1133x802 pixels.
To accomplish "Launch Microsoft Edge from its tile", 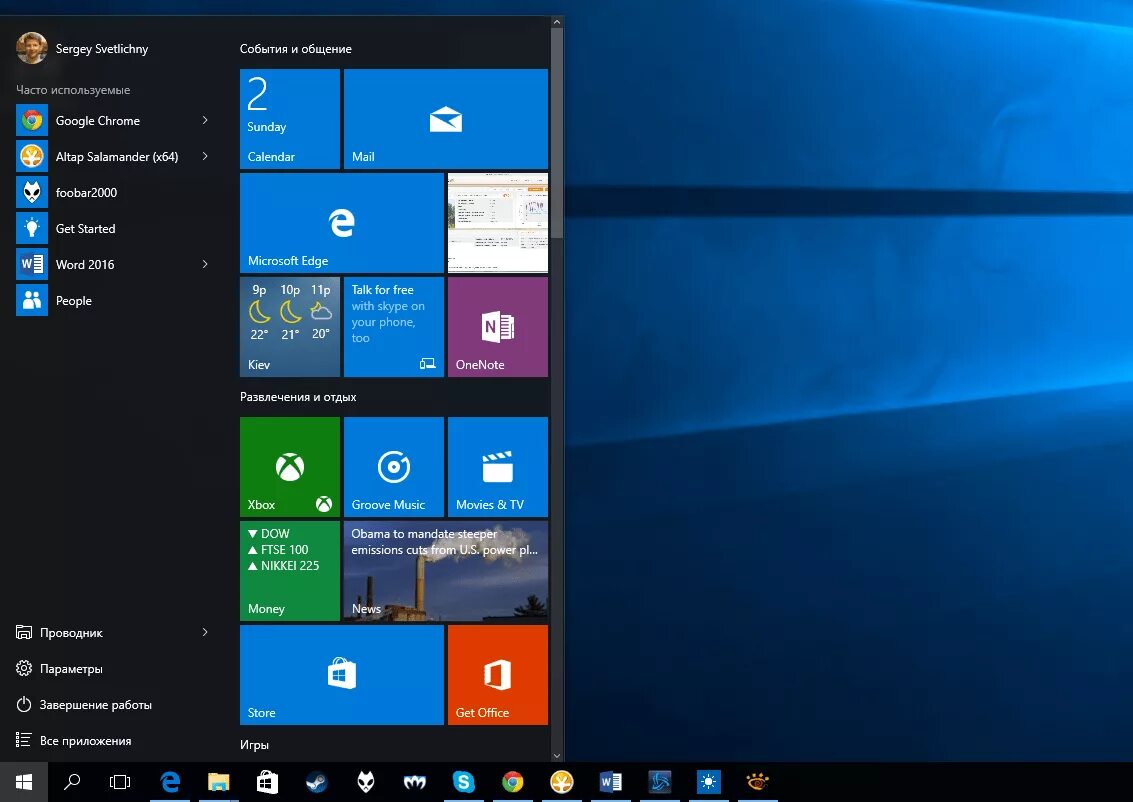I will 342,223.
